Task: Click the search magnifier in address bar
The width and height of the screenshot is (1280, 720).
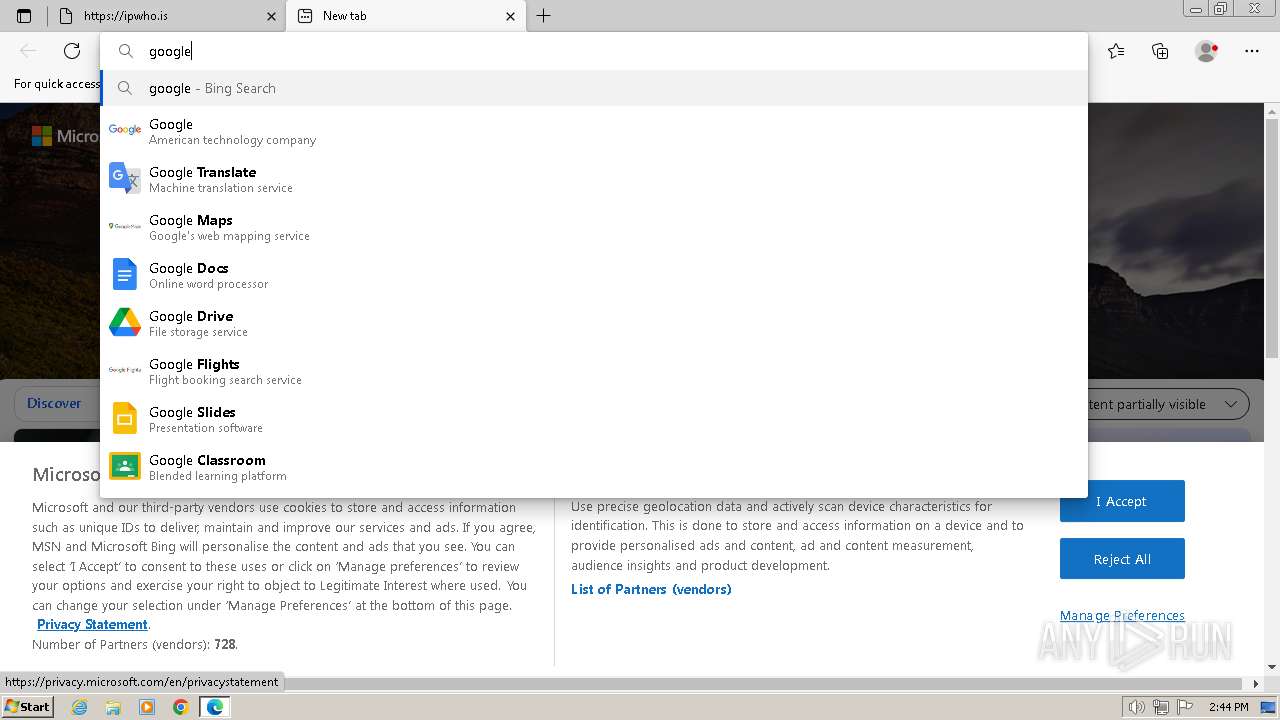Action: point(126,51)
